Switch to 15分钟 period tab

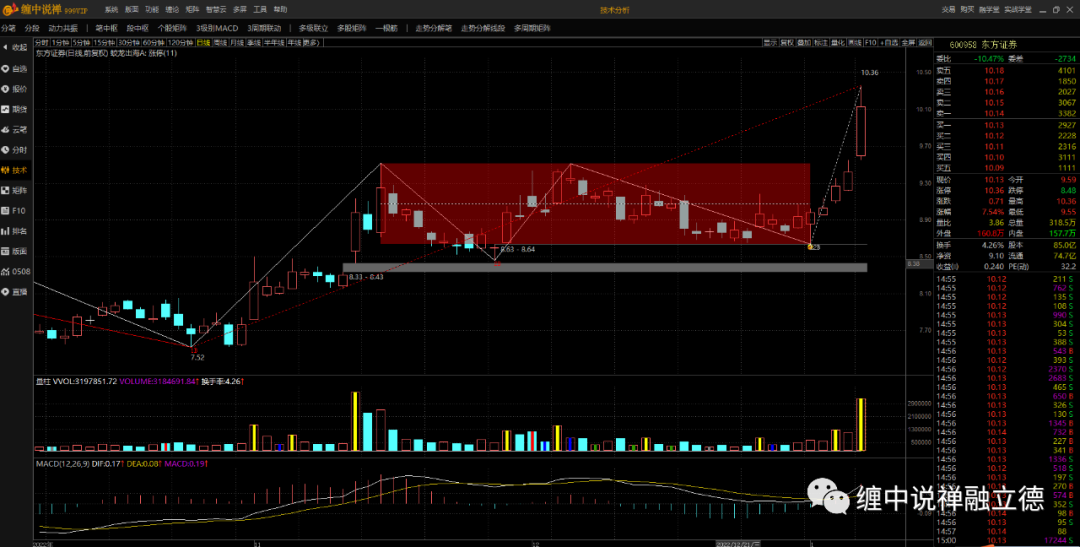coord(104,43)
